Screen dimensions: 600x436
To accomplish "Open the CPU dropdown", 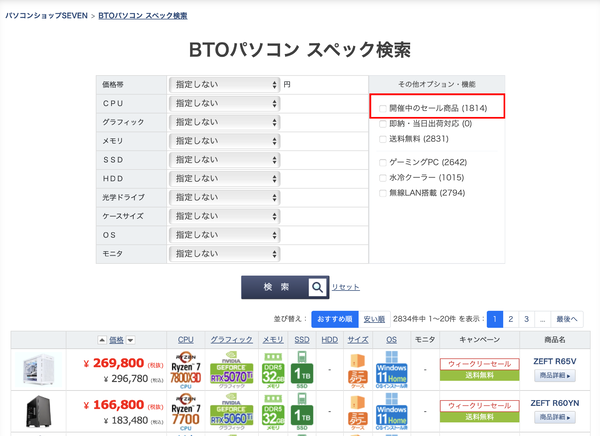I will click(225, 103).
